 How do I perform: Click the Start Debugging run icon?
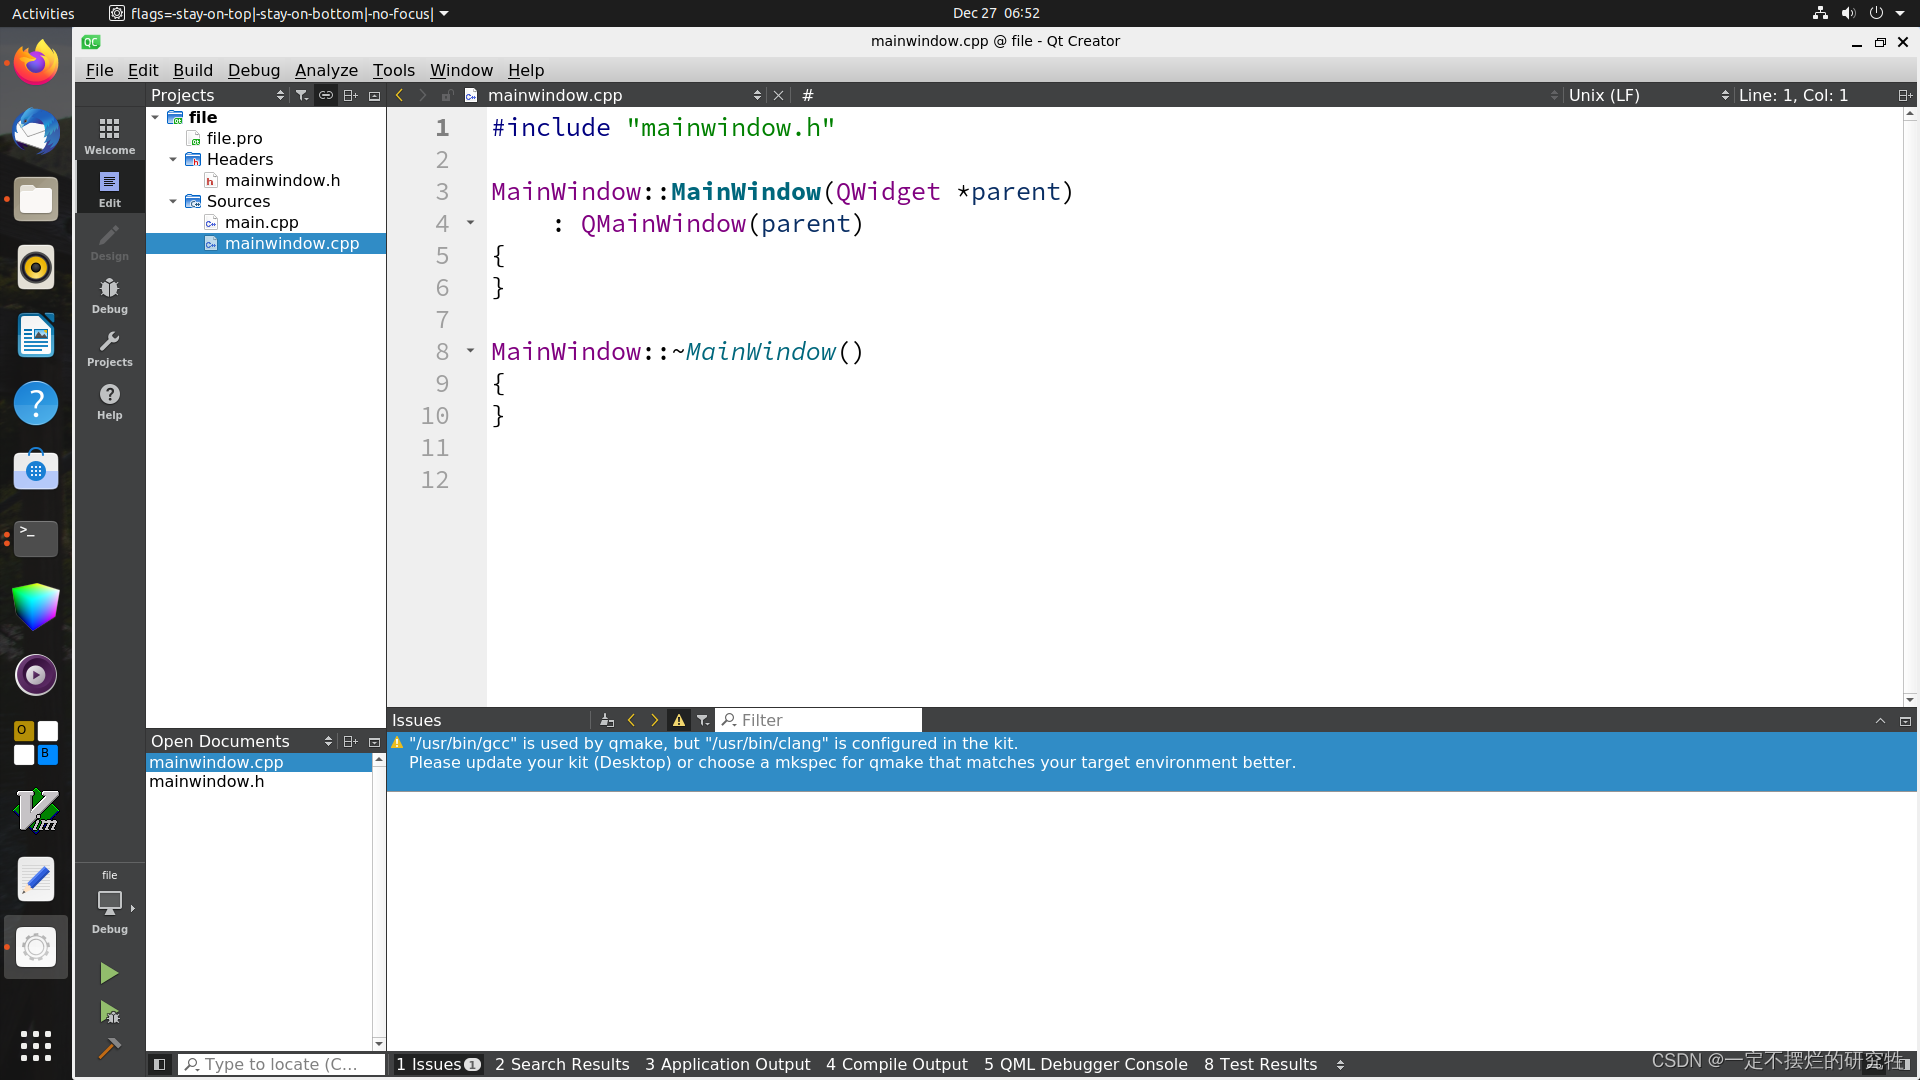pyautogui.click(x=109, y=1012)
